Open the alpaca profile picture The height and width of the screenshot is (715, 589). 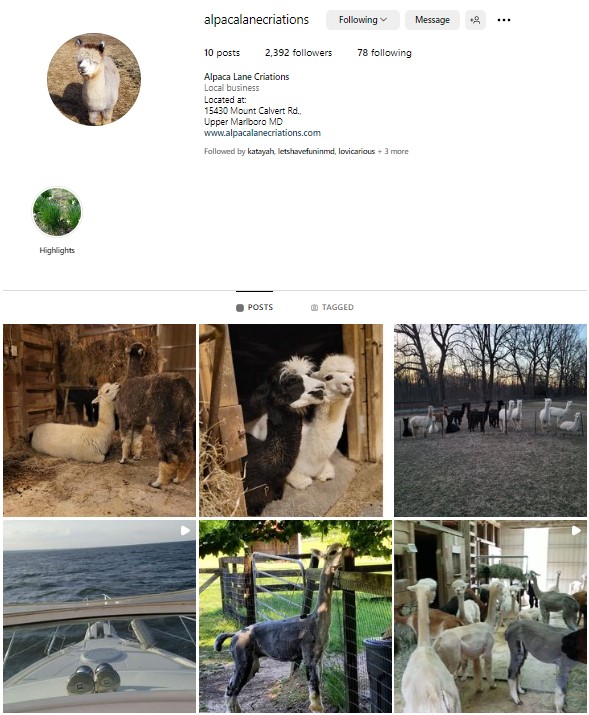pyautogui.click(x=94, y=79)
